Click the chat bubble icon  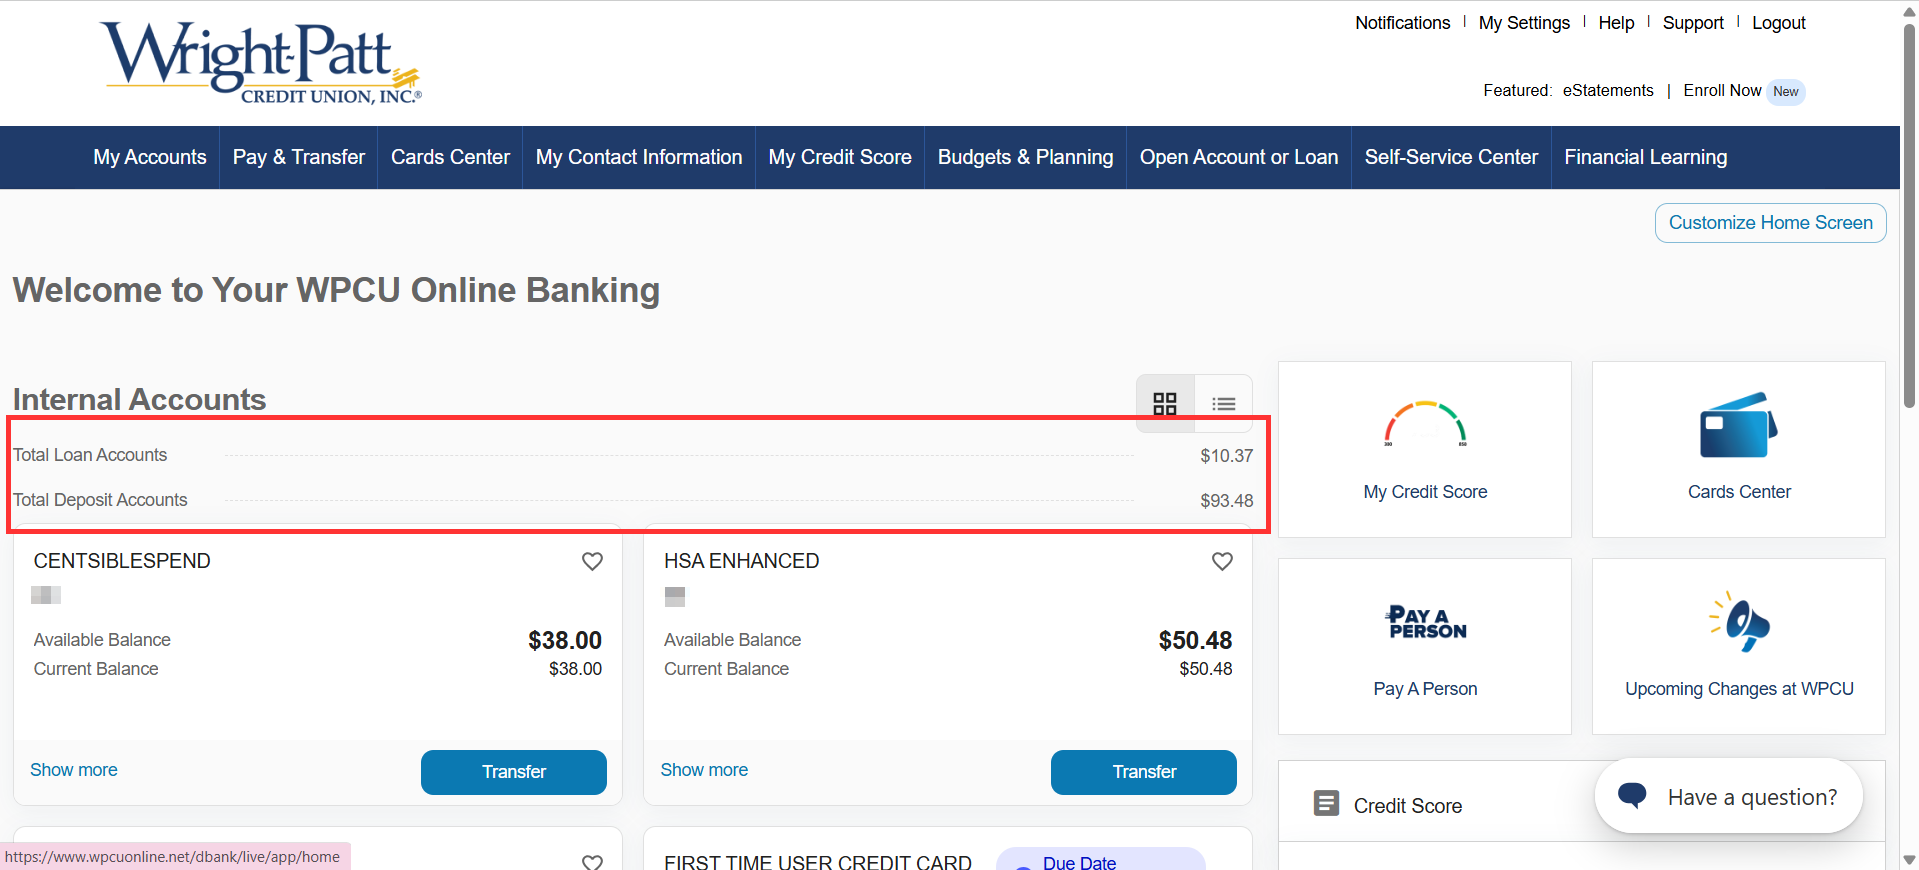point(1632,796)
